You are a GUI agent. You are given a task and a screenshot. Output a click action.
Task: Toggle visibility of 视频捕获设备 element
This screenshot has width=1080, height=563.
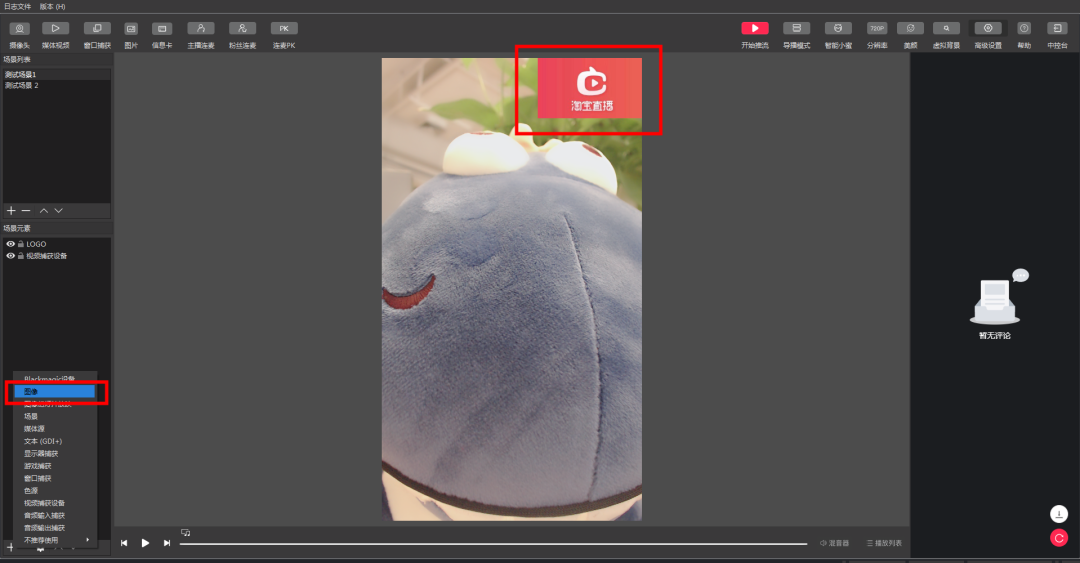pyautogui.click(x=10, y=256)
